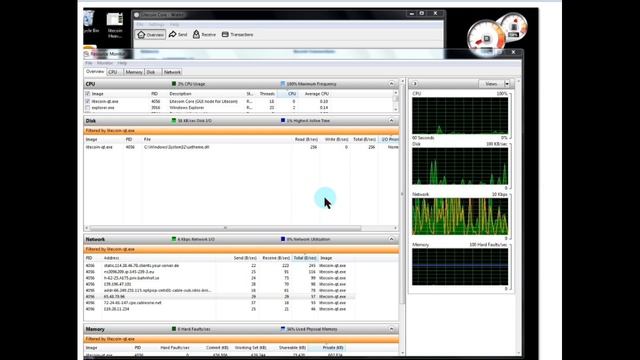
Task: Open Send in the Litecoin Core window
Action: coord(178,35)
